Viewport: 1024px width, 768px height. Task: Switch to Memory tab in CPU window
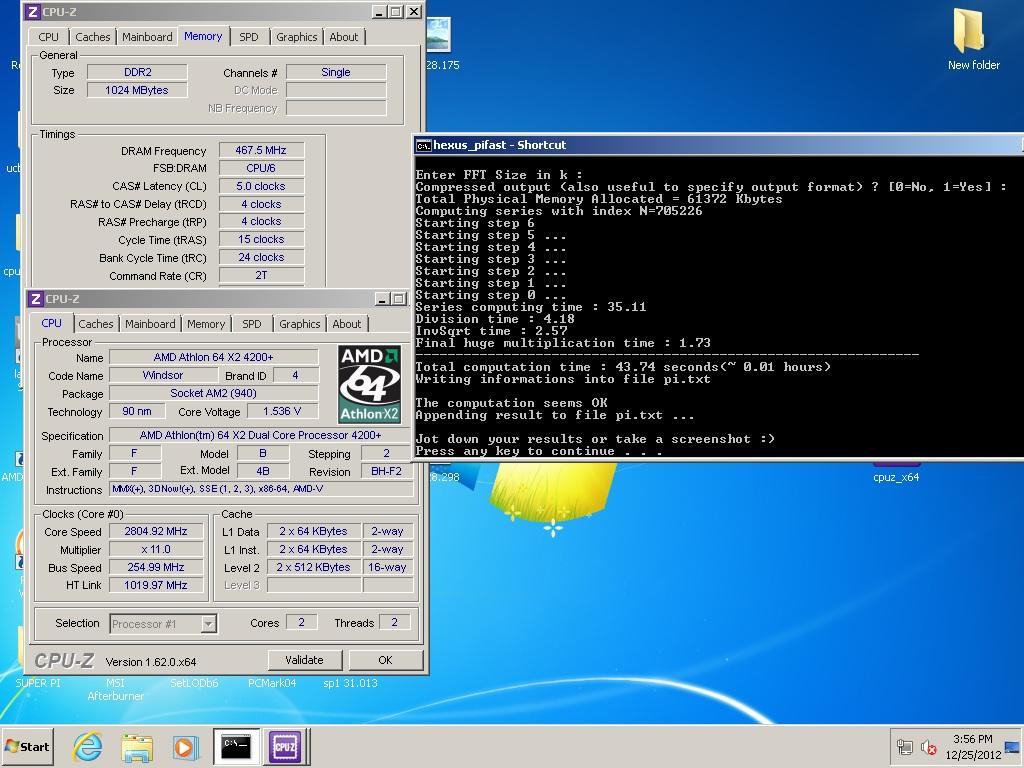click(x=206, y=324)
